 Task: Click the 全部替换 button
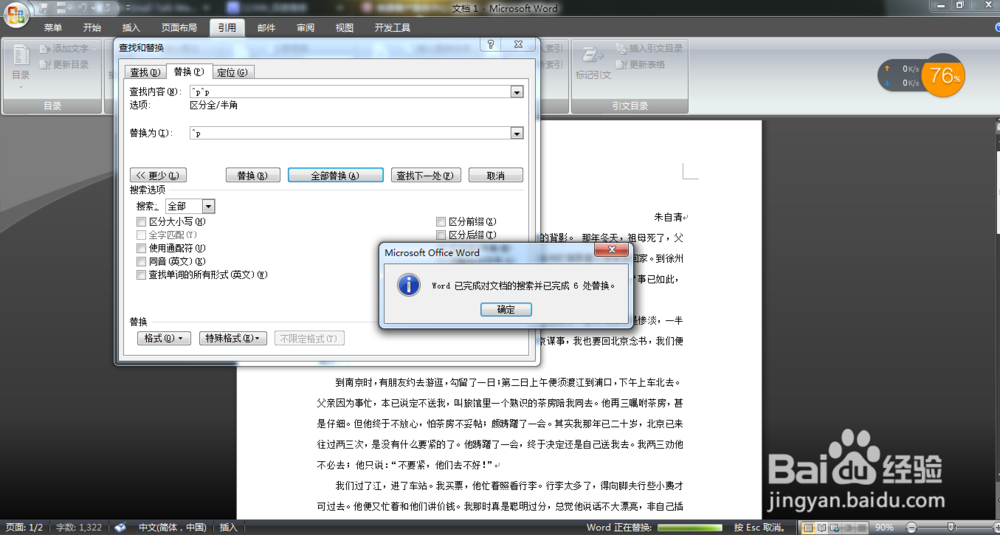click(335, 175)
